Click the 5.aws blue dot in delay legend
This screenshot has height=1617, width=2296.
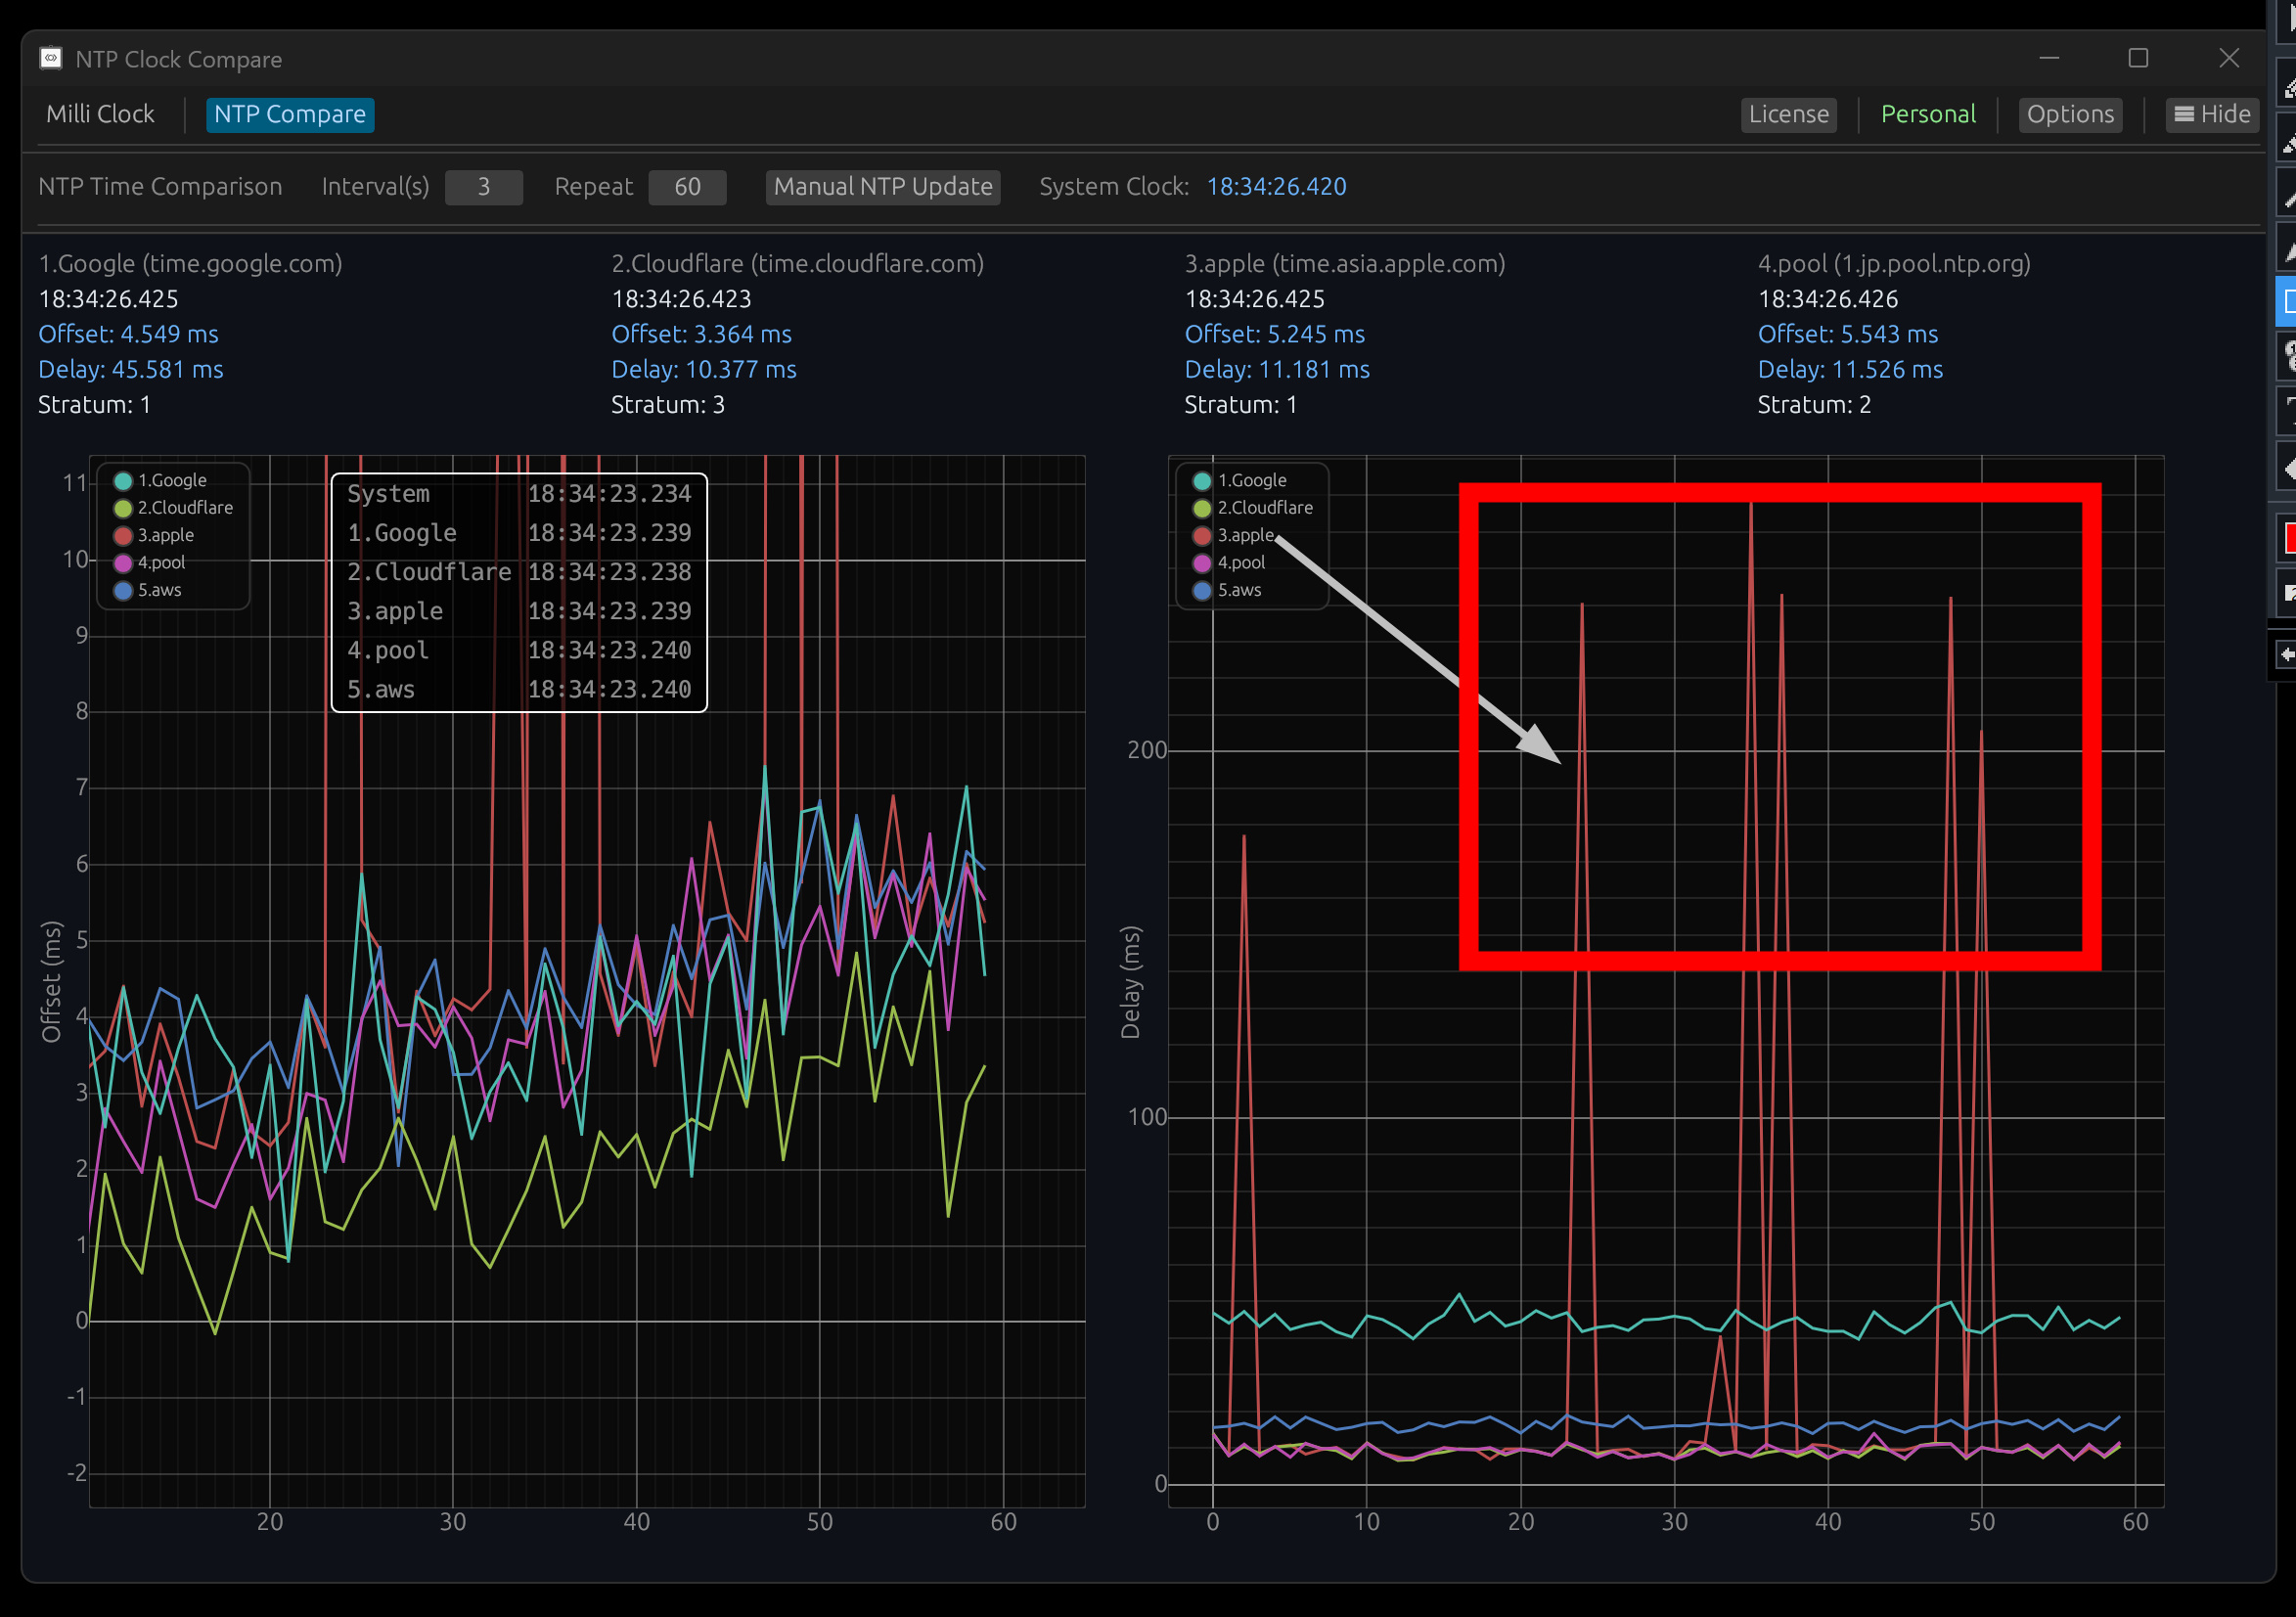pos(1202,591)
